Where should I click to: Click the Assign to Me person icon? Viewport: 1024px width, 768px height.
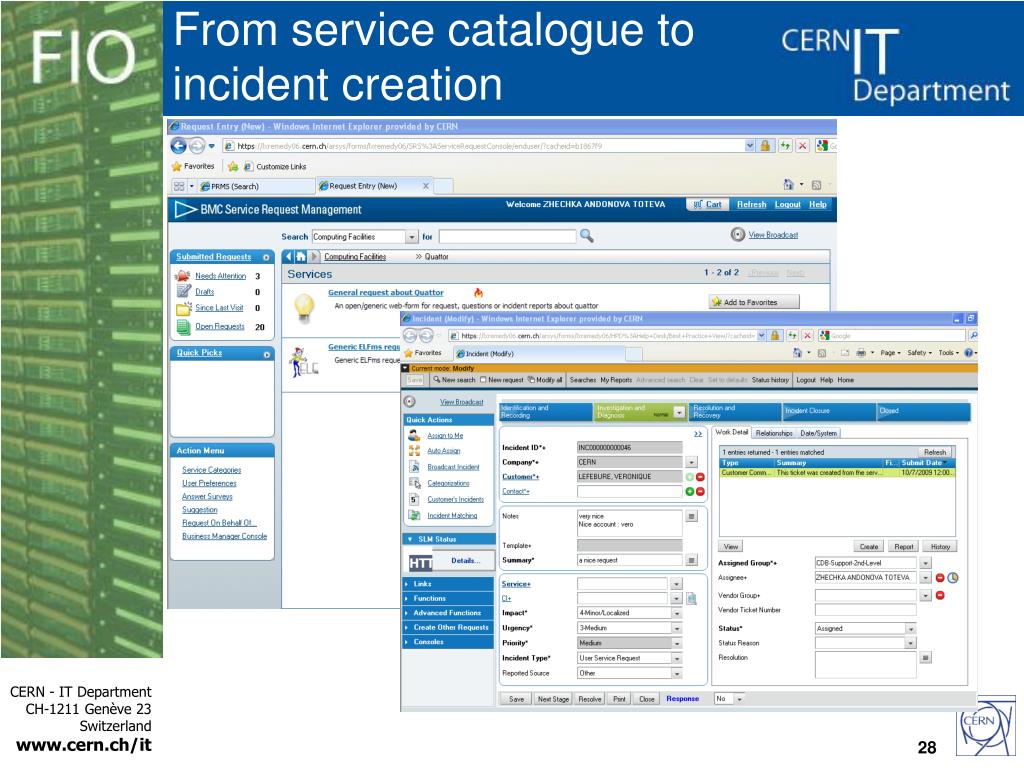point(414,435)
